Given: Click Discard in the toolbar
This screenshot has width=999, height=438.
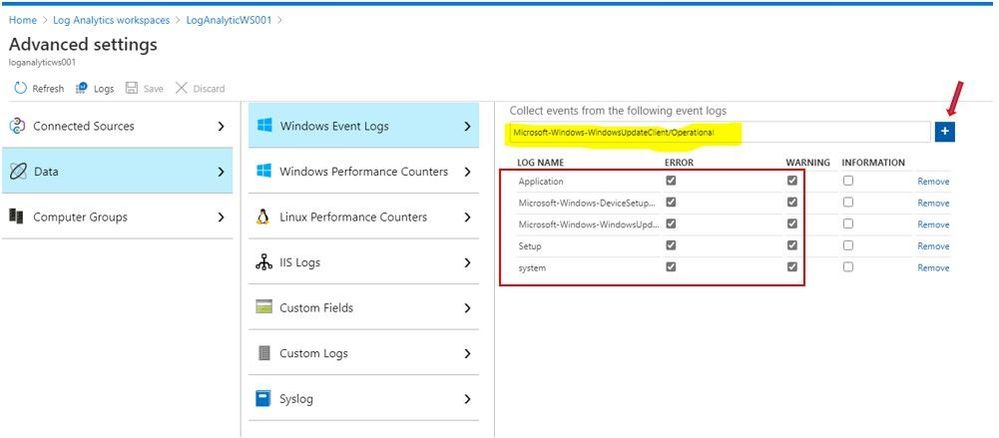Looking at the screenshot, I should [200, 88].
